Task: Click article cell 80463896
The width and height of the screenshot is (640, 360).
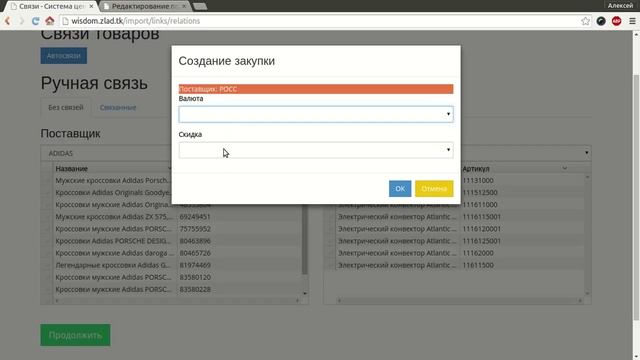Action: [x=195, y=241]
